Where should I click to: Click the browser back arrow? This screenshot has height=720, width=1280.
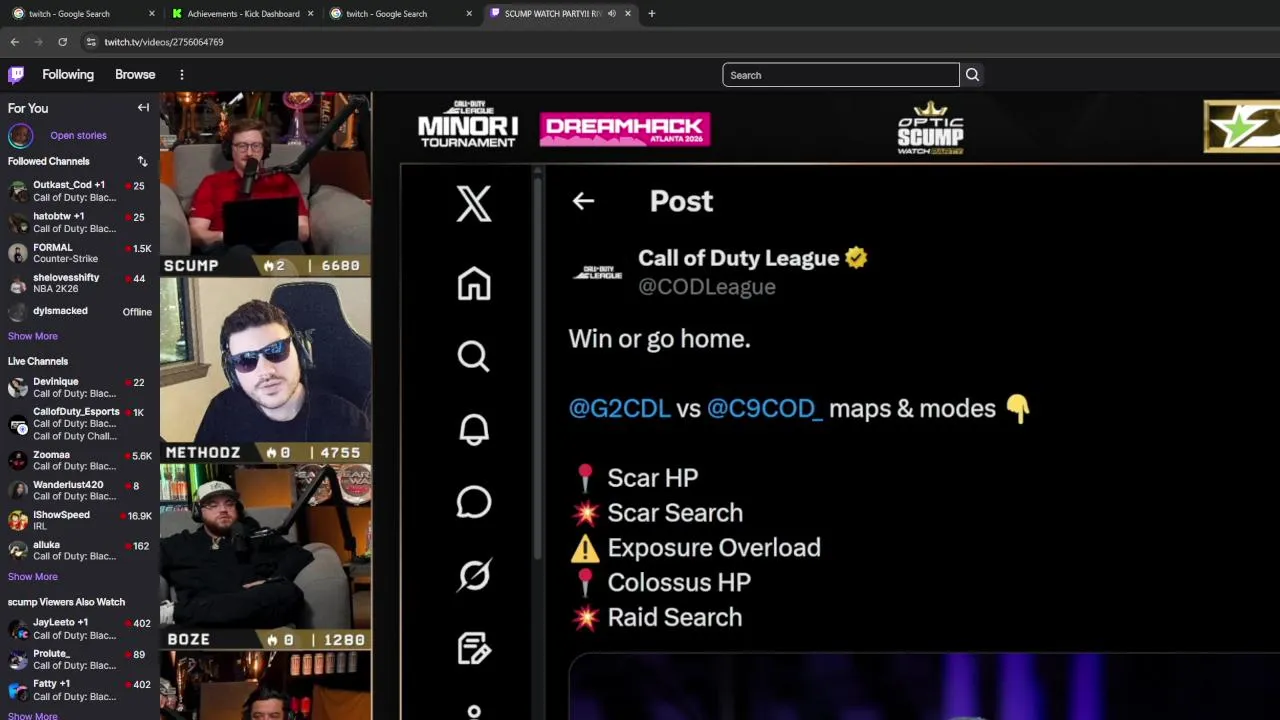tap(15, 42)
